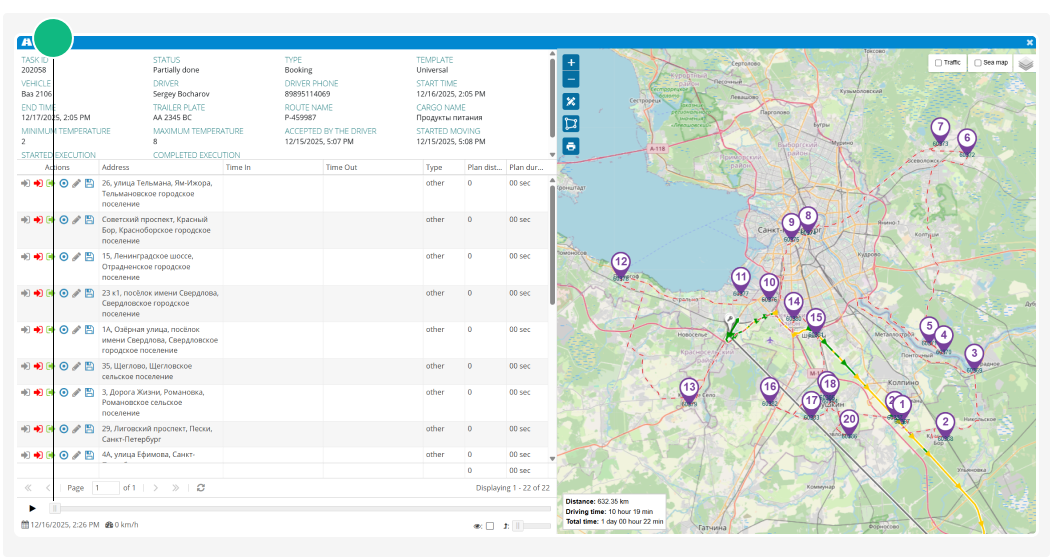Screen dimensions: 1053x560
Task: Go to next page of stops
Action: pyautogui.click(x=155, y=488)
